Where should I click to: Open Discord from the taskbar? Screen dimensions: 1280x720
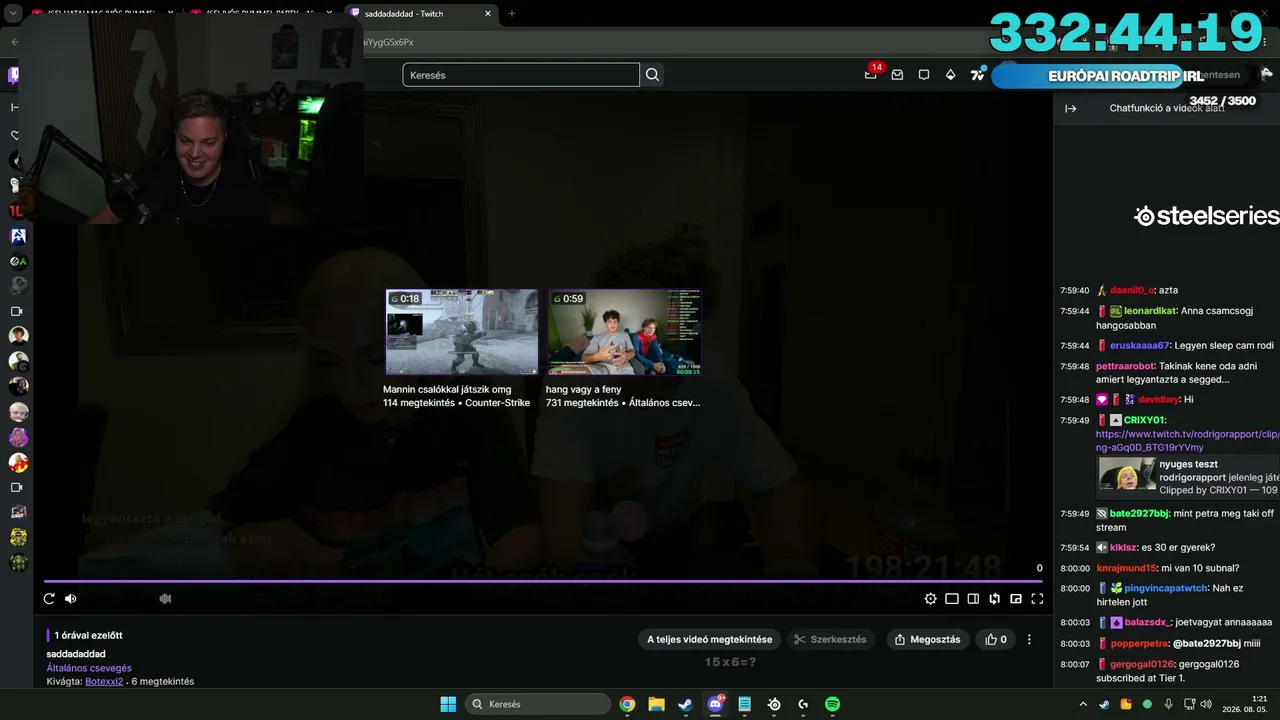click(715, 704)
